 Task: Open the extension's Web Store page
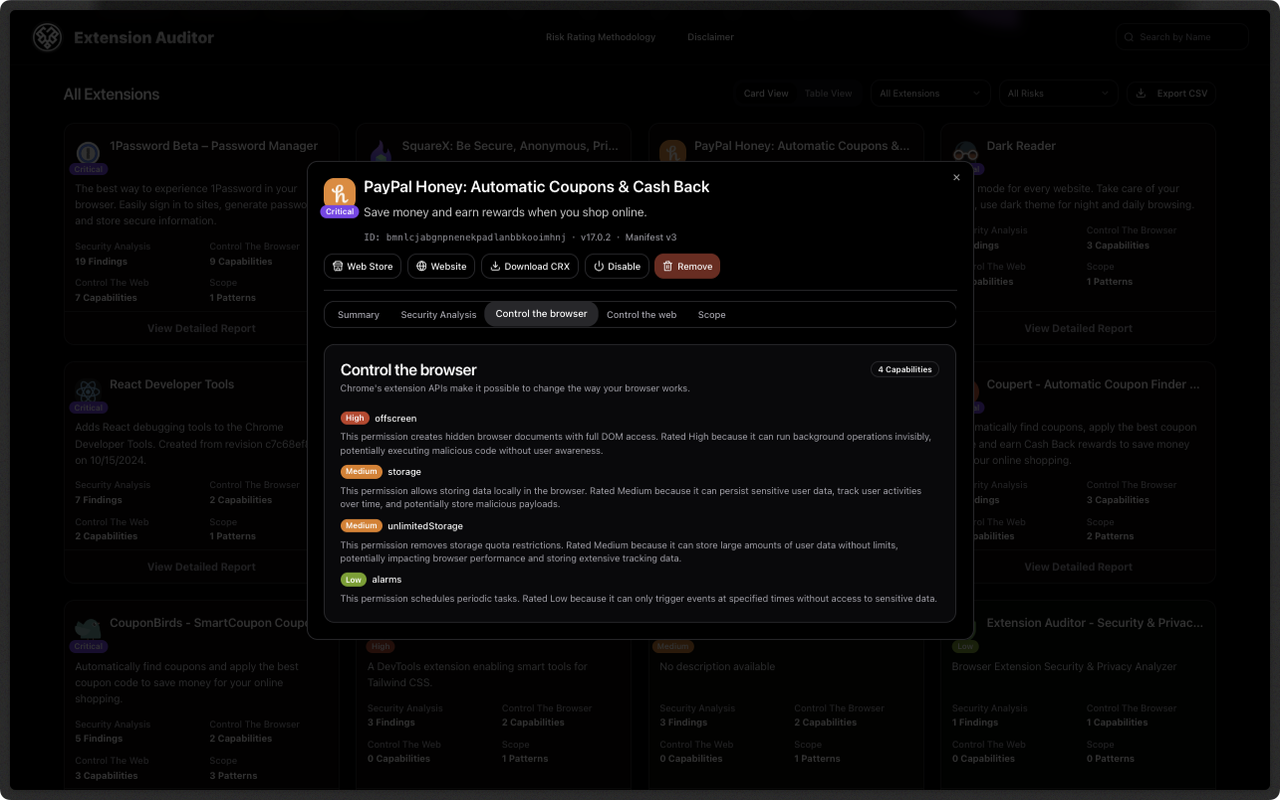click(362, 266)
